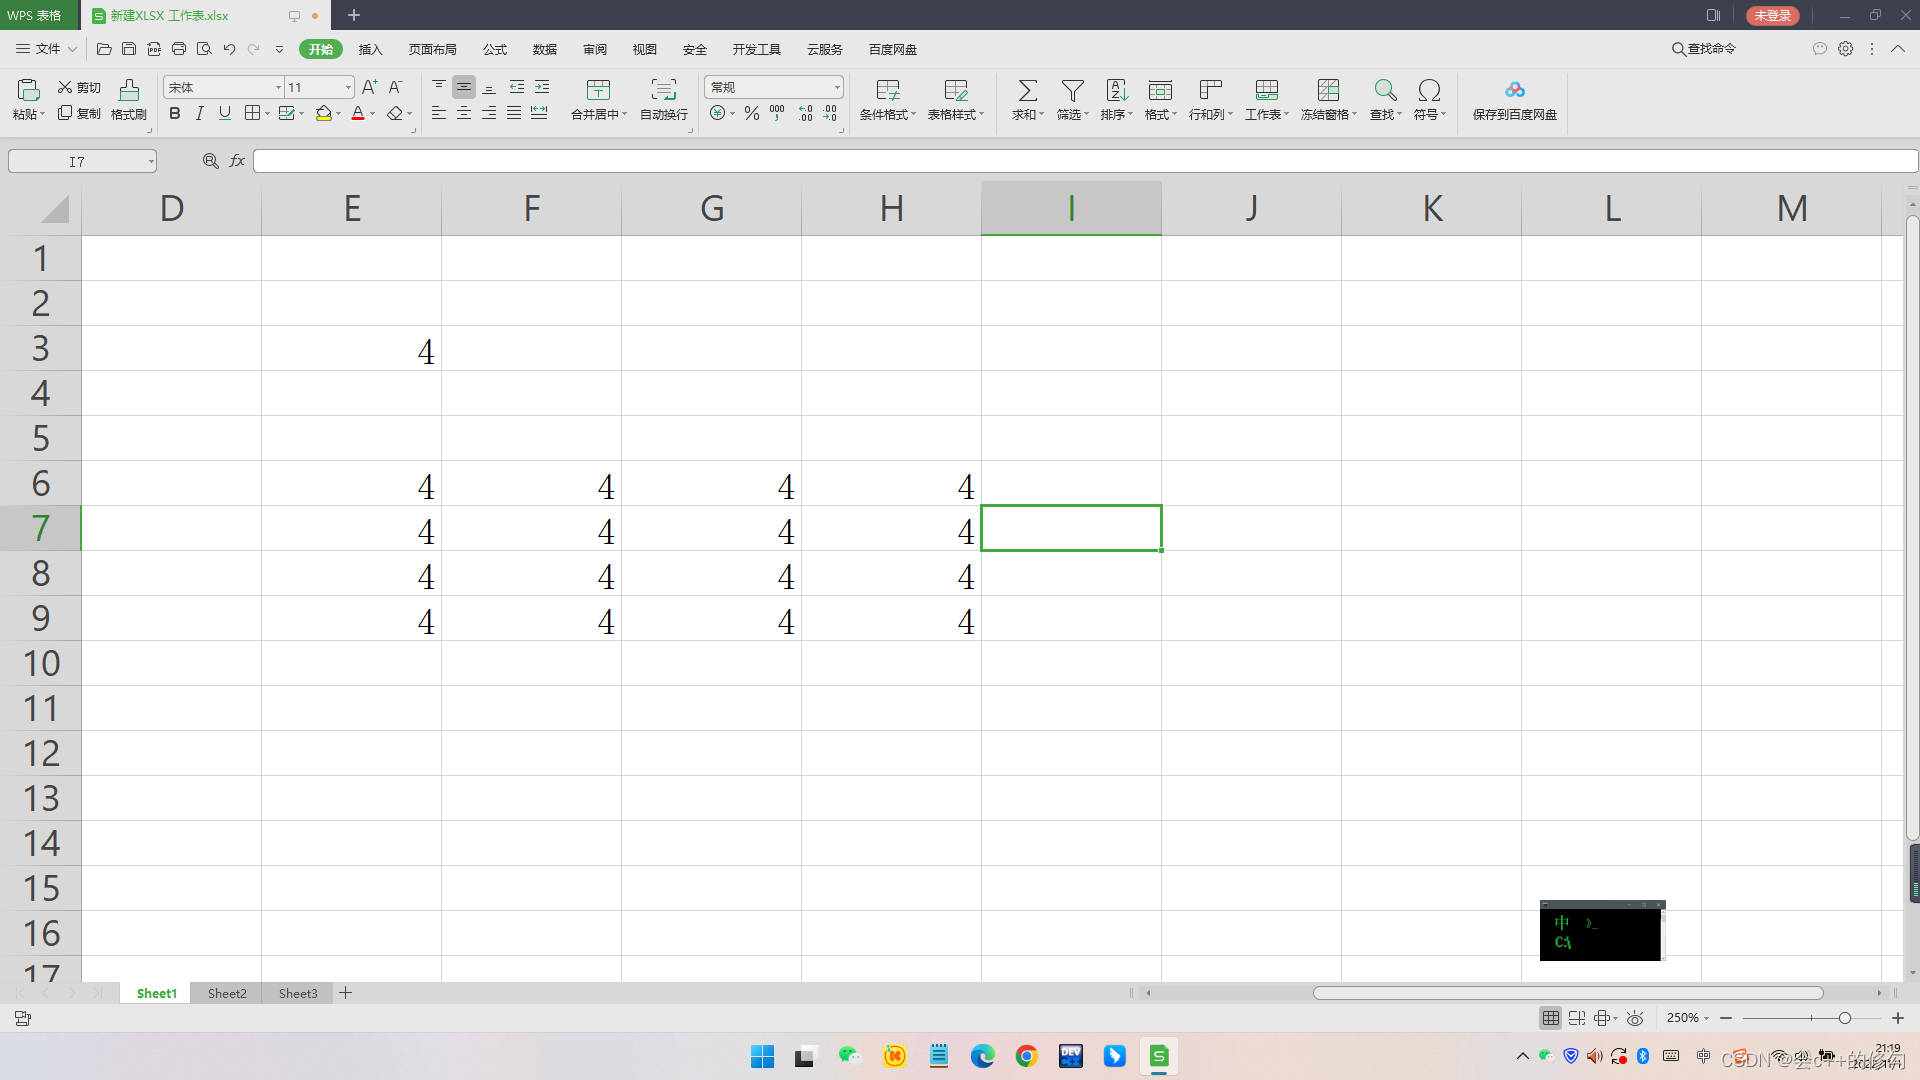Click the Save to Baidu Netdisk icon

pyautogui.click(x=1514, y=91)
